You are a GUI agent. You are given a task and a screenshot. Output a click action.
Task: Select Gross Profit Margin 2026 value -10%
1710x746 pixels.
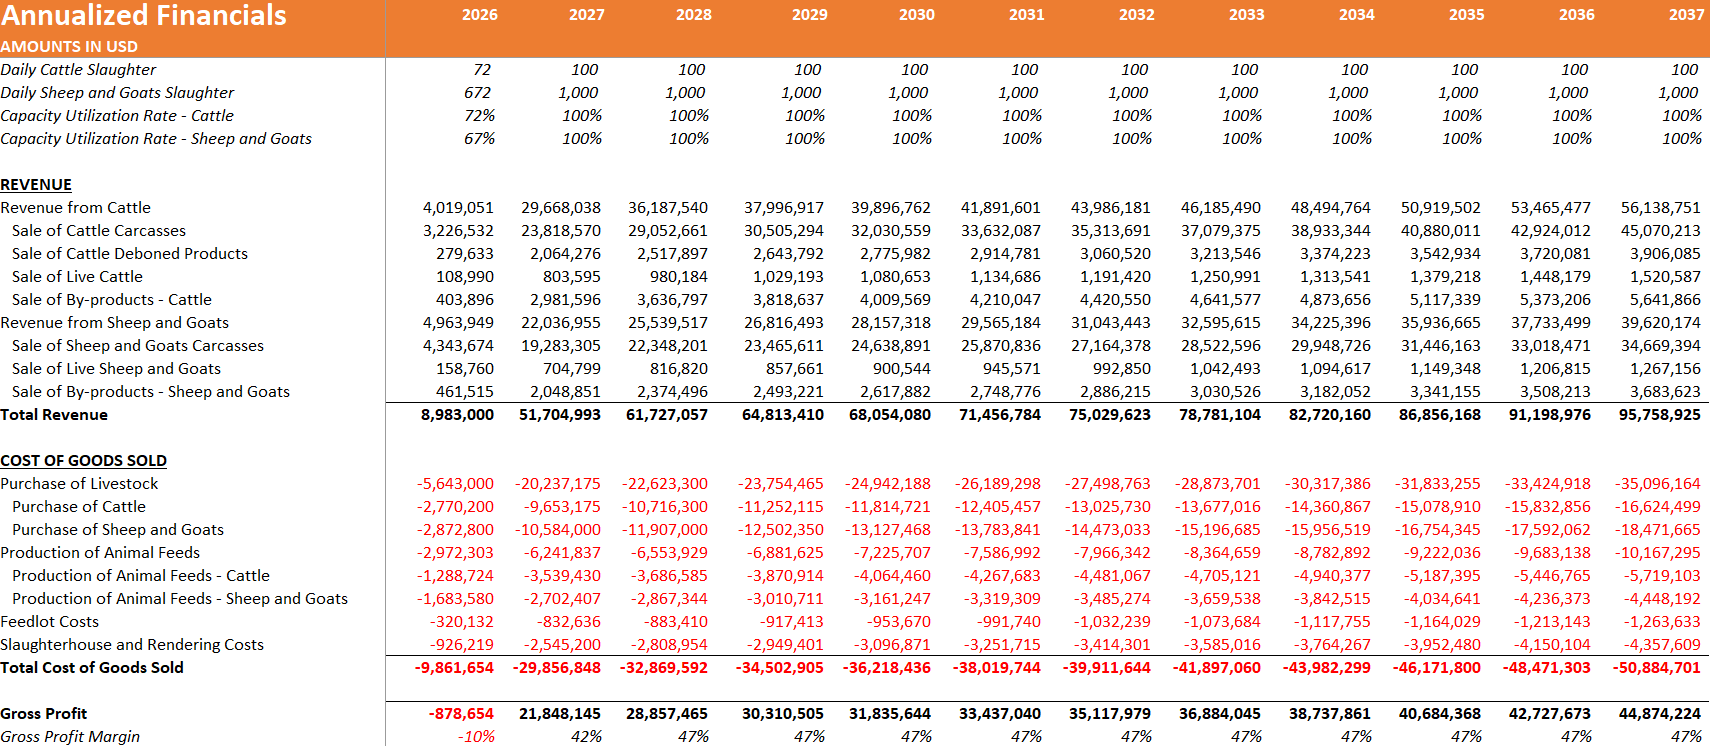476,736
